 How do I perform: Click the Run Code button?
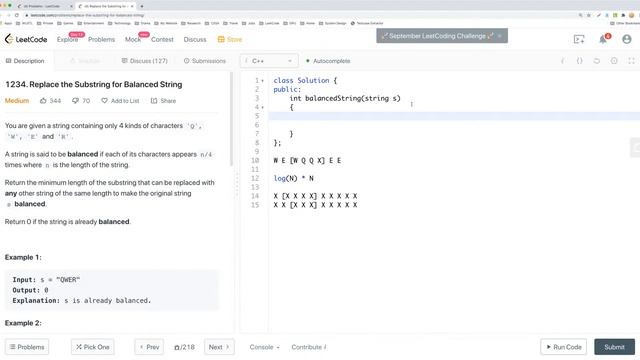(x=563, y=347)
